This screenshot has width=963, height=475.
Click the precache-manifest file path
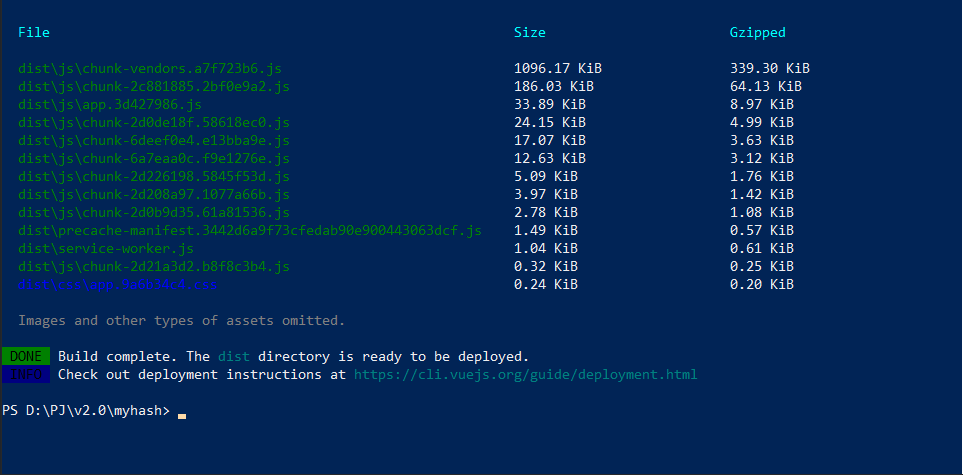pyautogui.click(x=249, y=230)
